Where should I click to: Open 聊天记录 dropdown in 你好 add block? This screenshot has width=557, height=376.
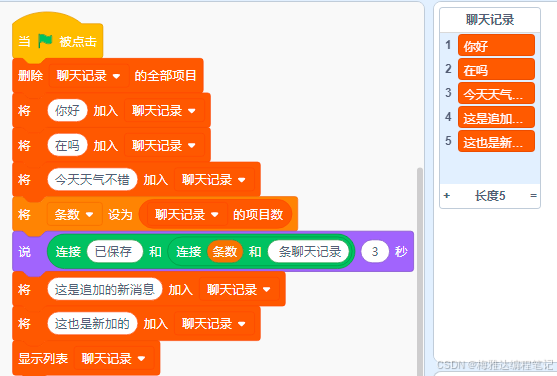pyautogui.click(x=164, y=111)
